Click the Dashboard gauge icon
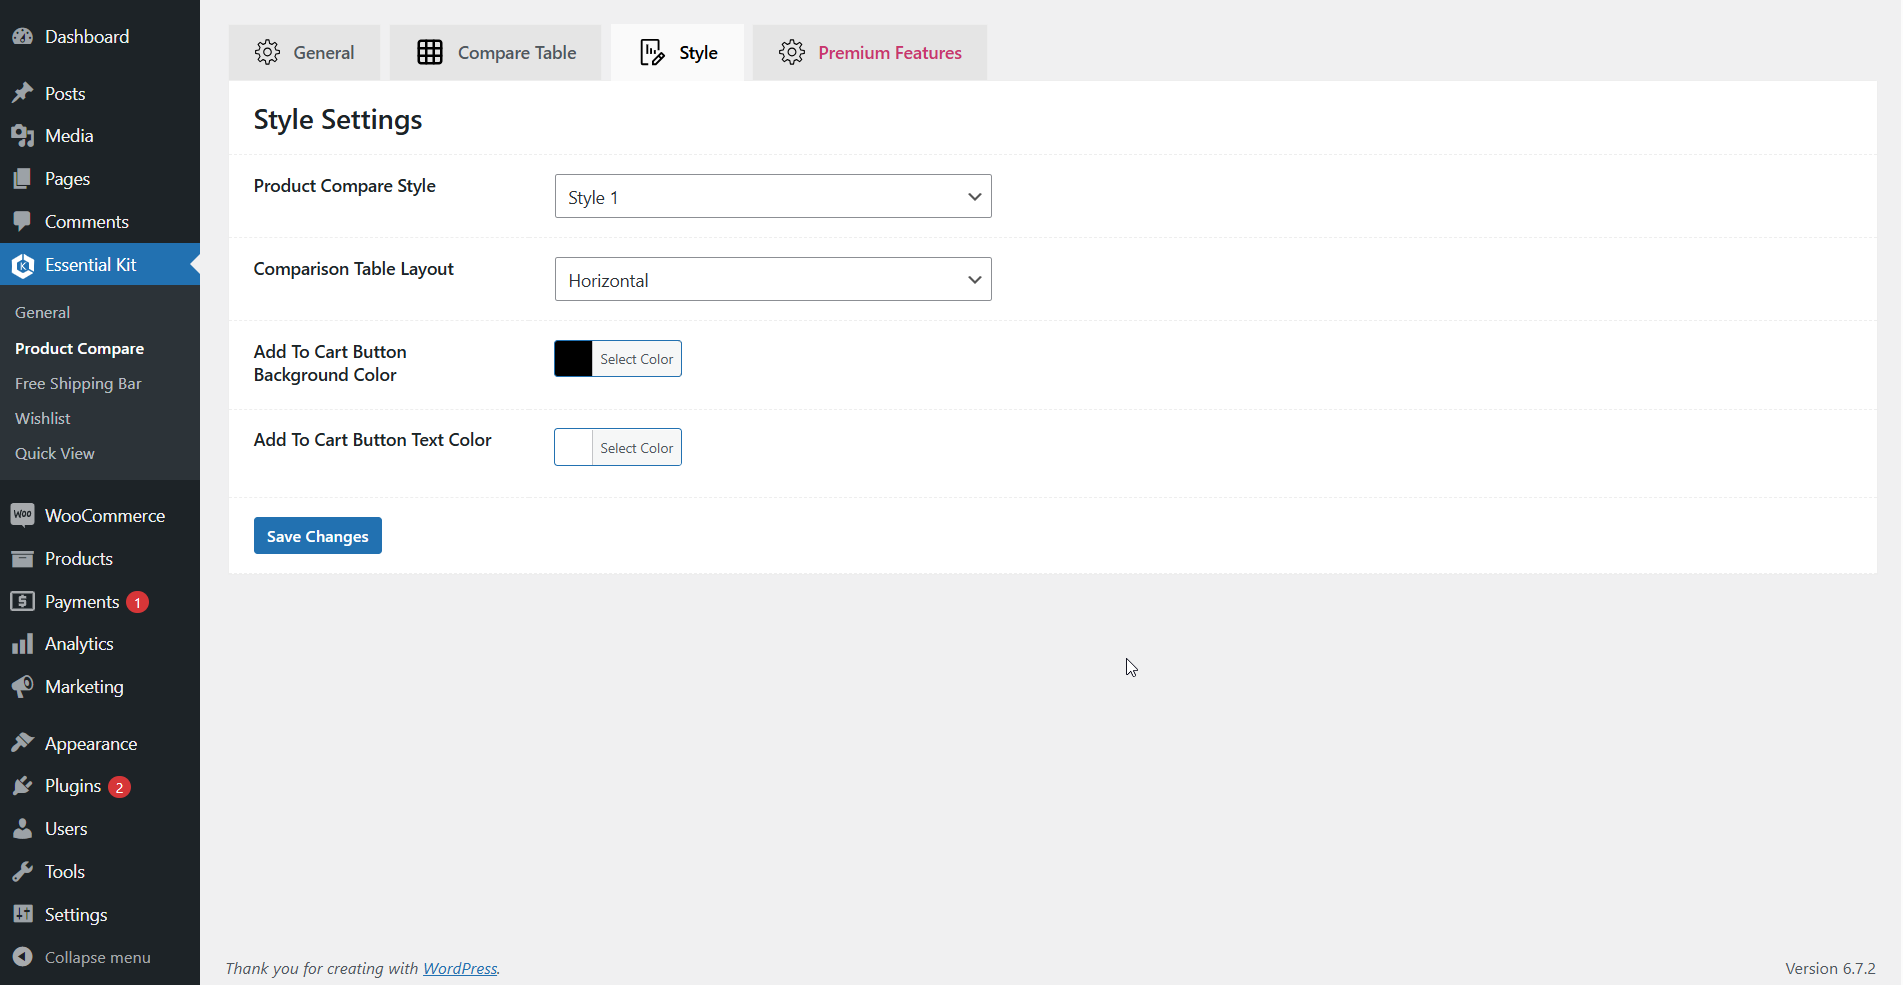1903x985 pixels. pyautogui.click(x=22, y=37)
